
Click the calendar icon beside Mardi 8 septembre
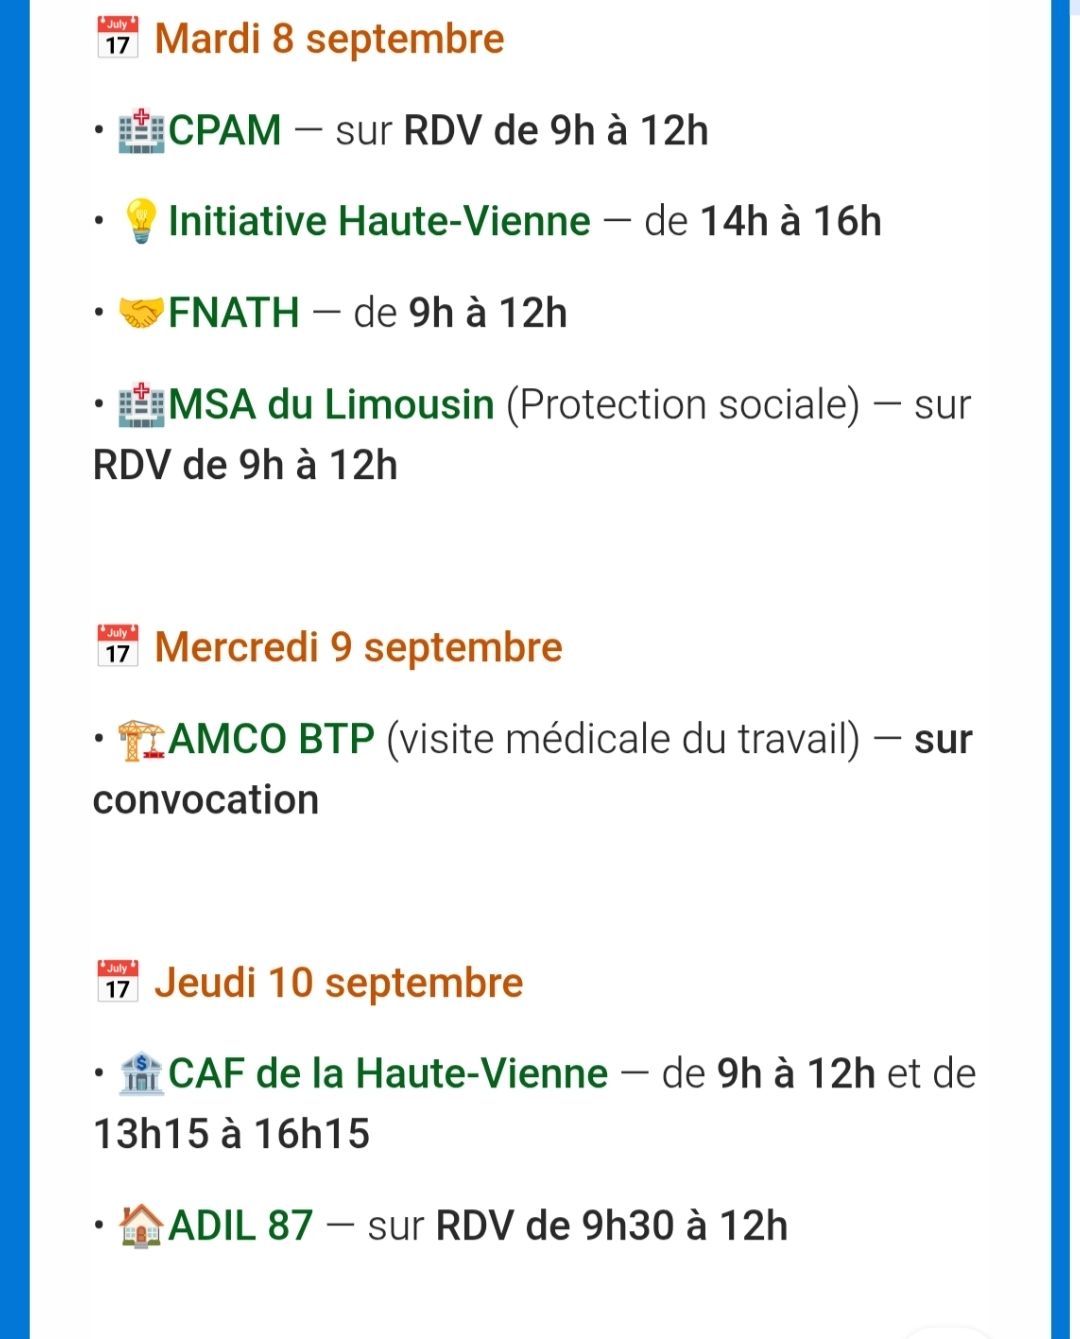[x=117, y=38]
